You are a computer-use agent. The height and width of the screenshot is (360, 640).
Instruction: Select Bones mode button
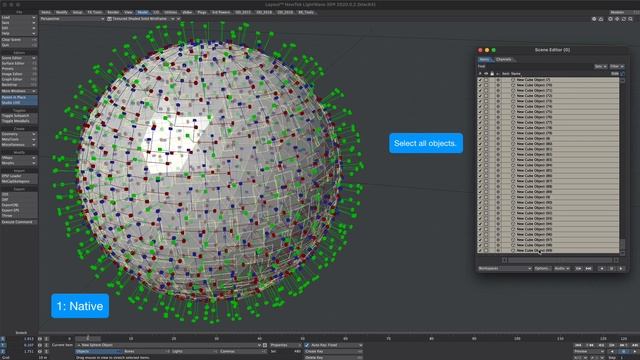coord(147,351)
